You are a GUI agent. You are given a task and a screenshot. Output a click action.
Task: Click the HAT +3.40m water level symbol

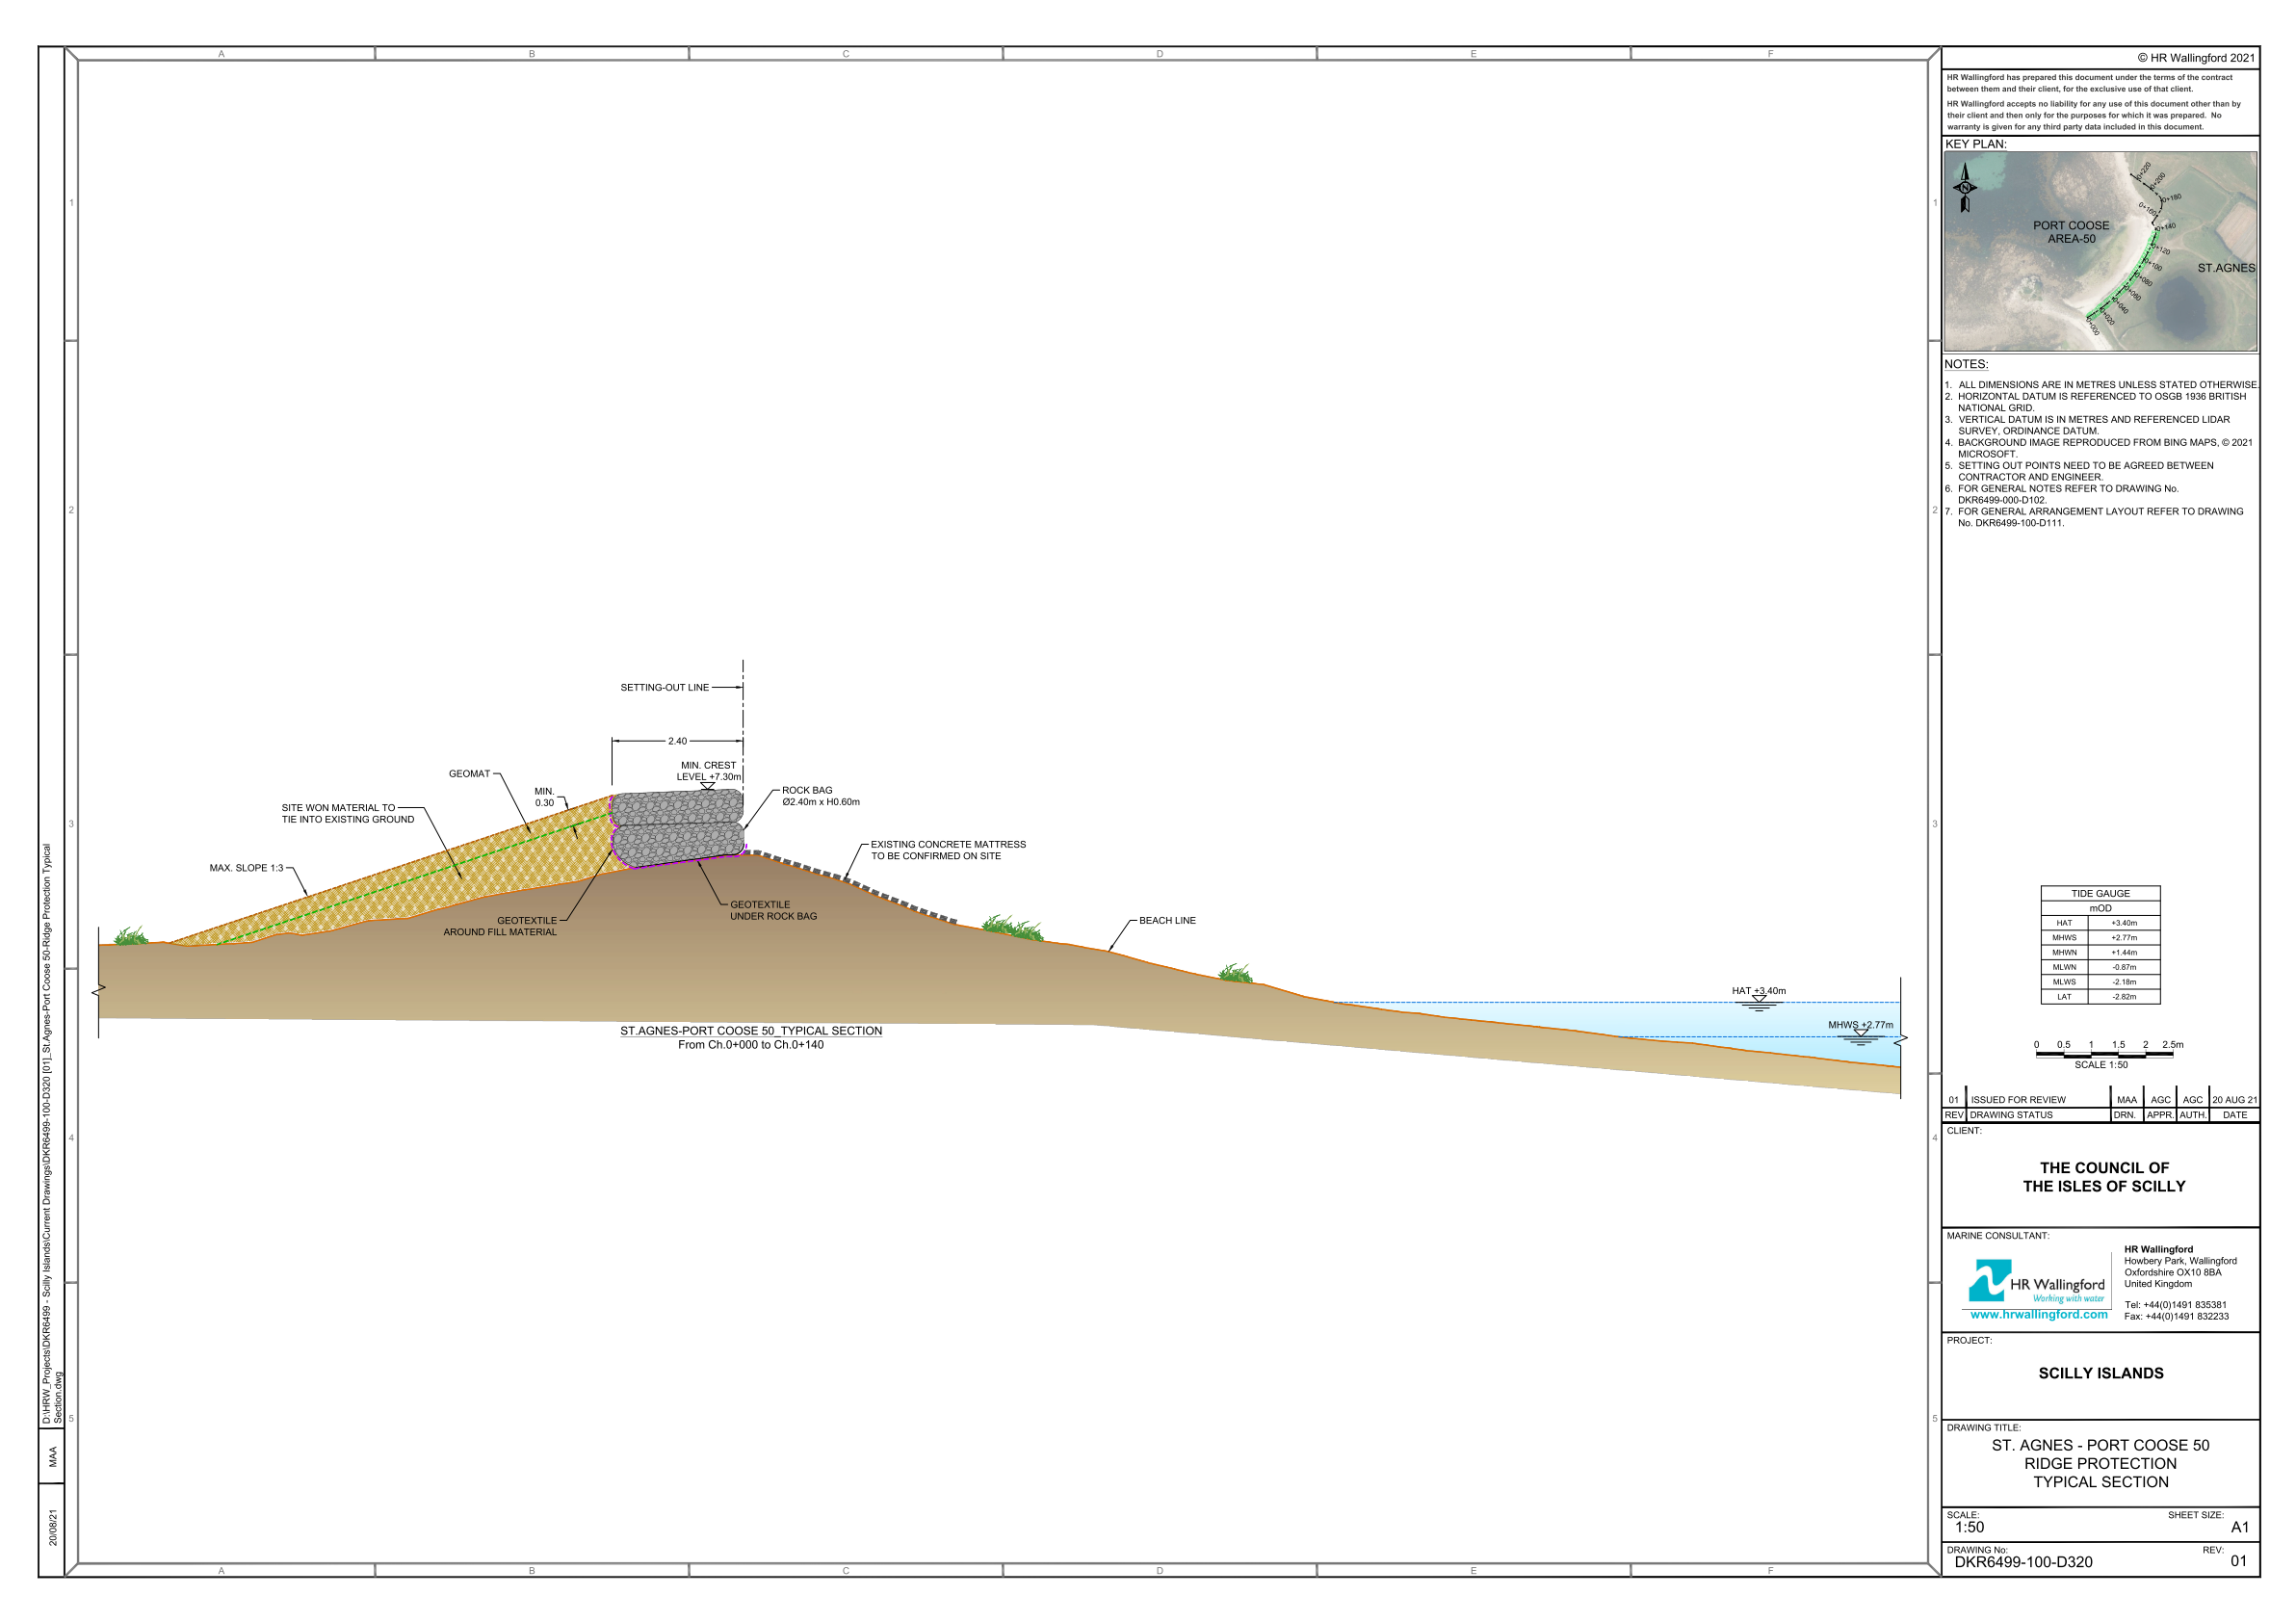point(1758,1001)
